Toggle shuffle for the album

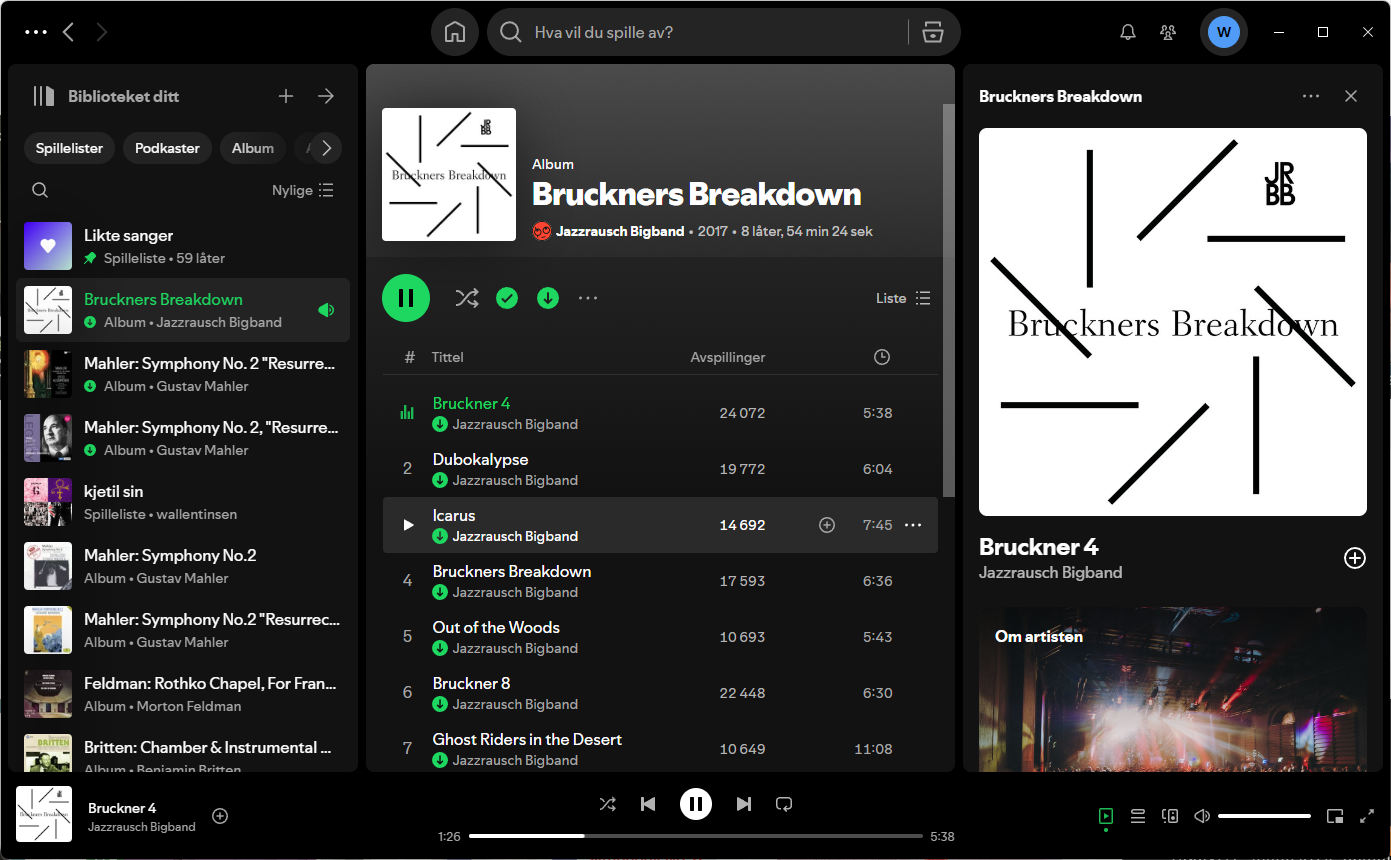point(467,298)
